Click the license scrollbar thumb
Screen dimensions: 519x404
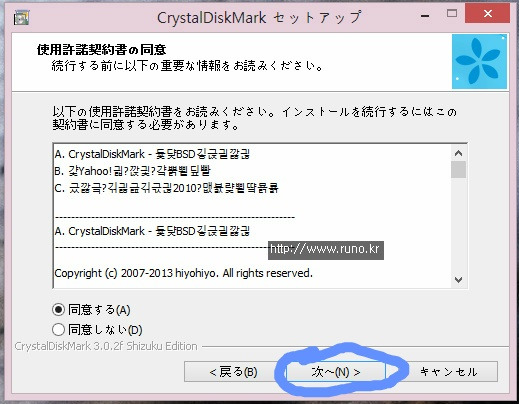tap(459, 169)
